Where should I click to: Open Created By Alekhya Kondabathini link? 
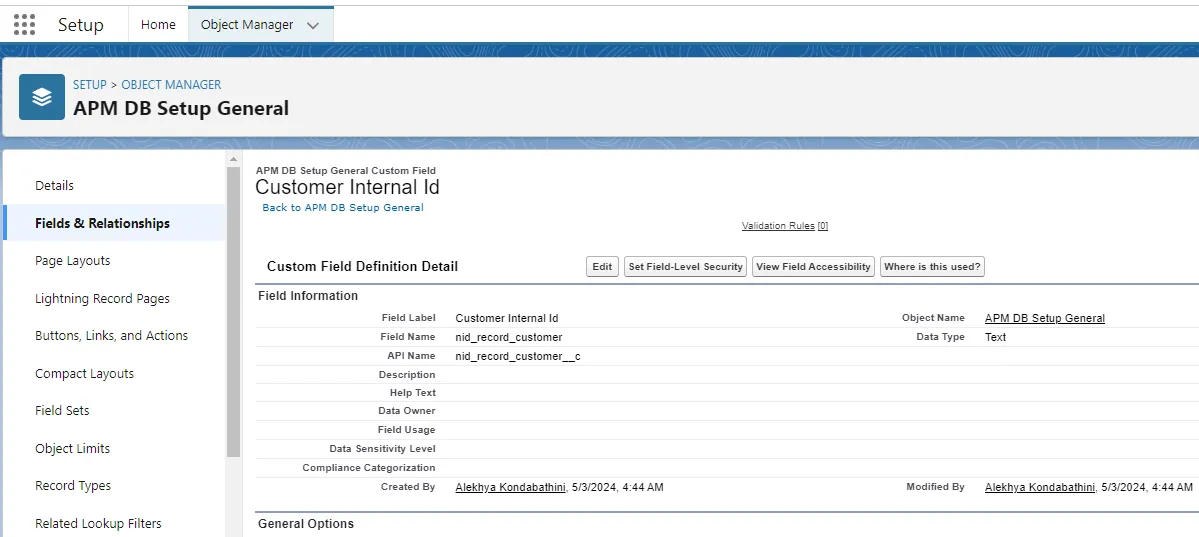tap(509, 487)
